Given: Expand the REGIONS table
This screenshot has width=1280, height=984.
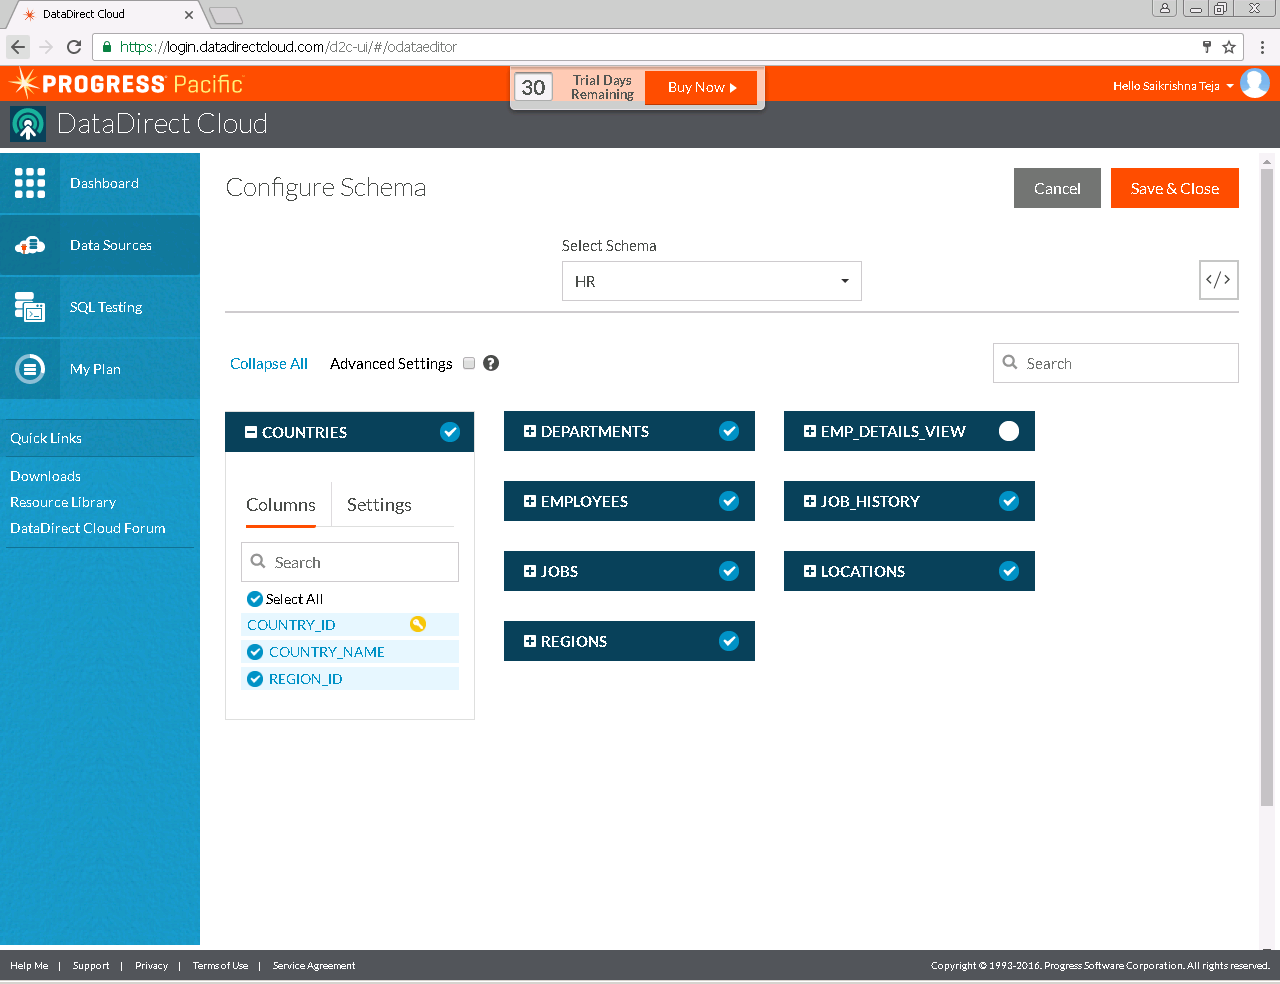Looking at the screenshot, I should [x=530, y=641].
